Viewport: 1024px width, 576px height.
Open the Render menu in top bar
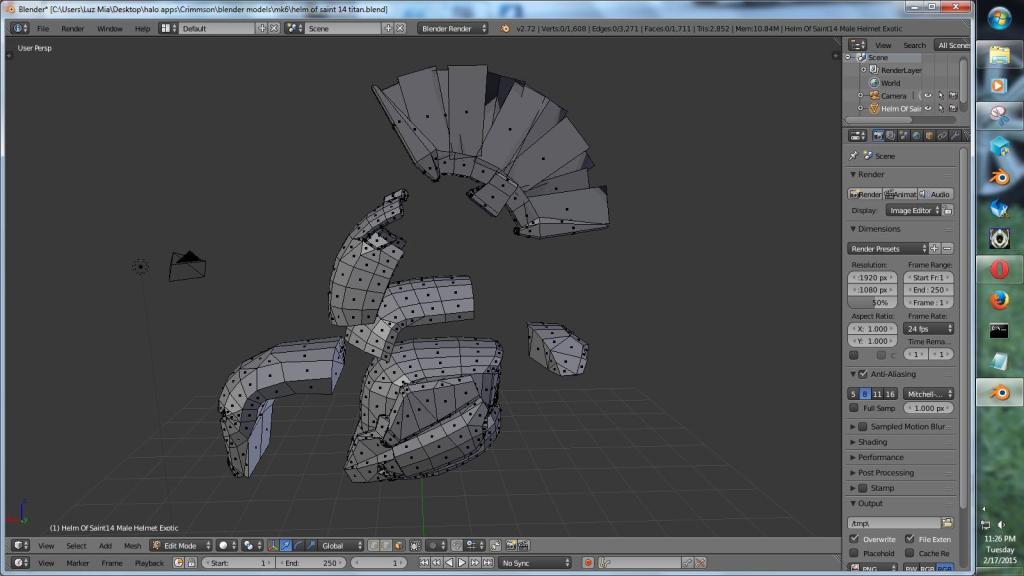(72, 28)
